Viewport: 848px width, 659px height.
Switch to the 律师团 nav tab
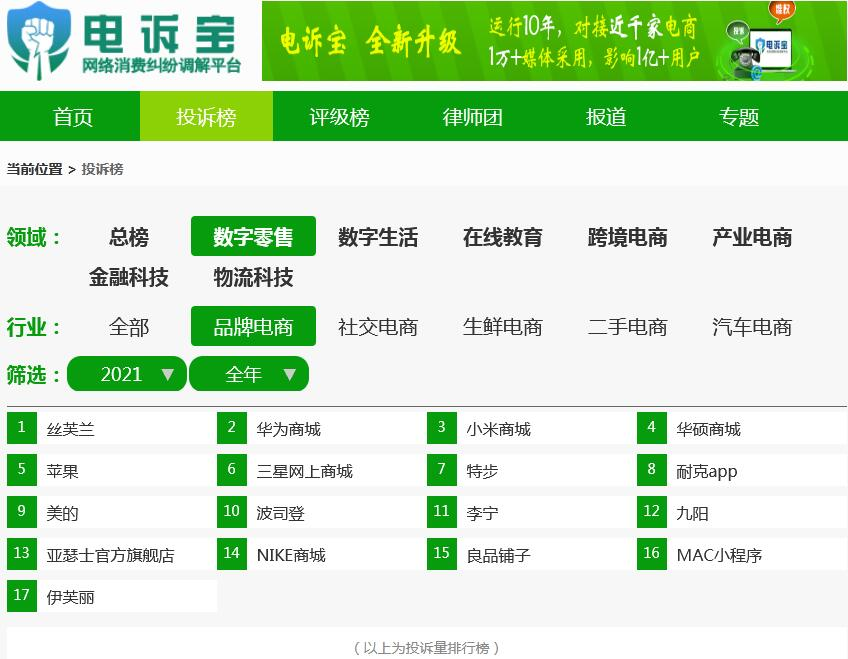473,116
